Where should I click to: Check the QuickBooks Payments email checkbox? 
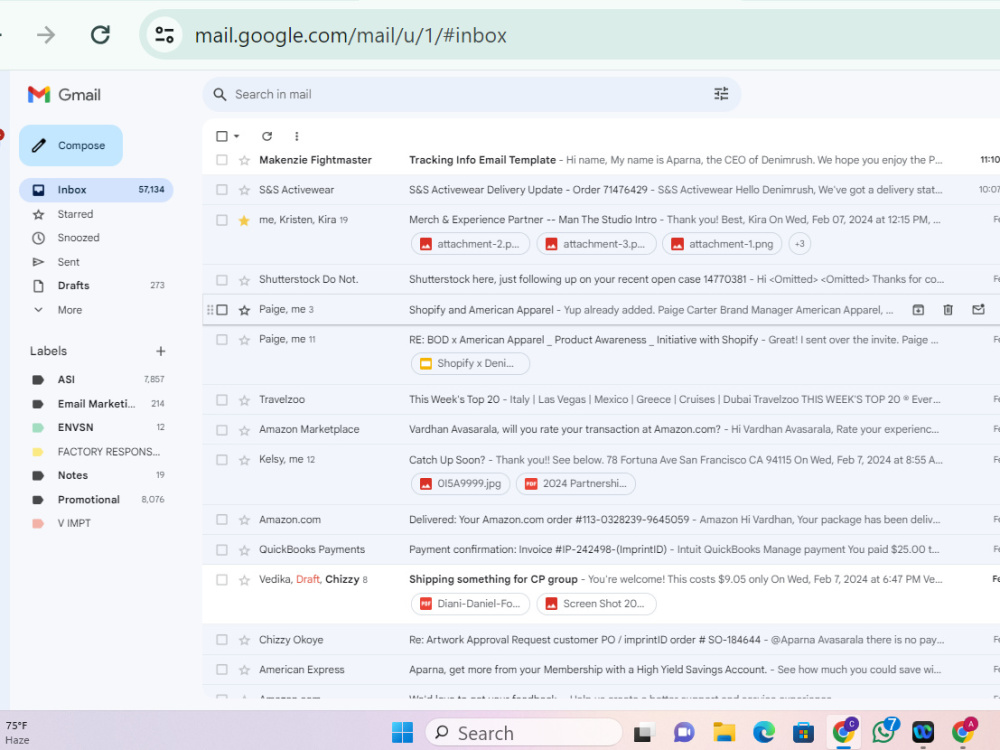[x=221, y=550]
